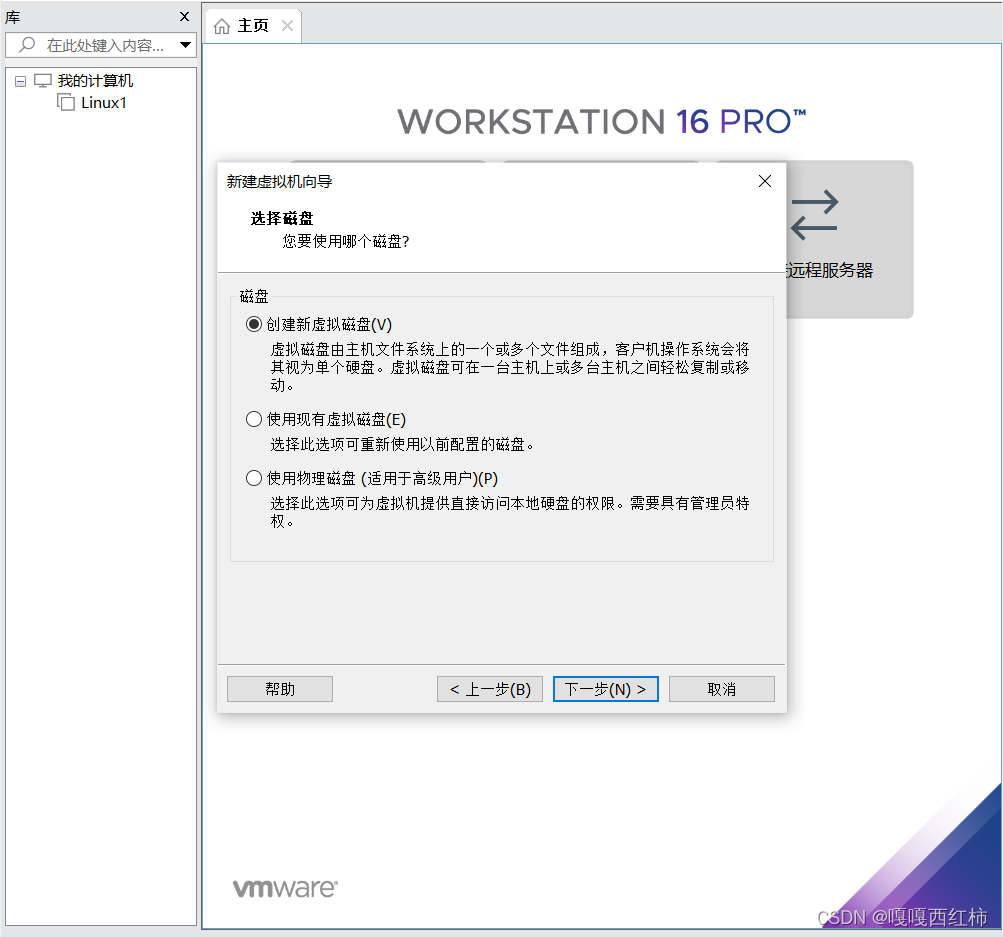Click the 上一步(B) button
This screenshot has height=937, width=1003.
[490, 689]
